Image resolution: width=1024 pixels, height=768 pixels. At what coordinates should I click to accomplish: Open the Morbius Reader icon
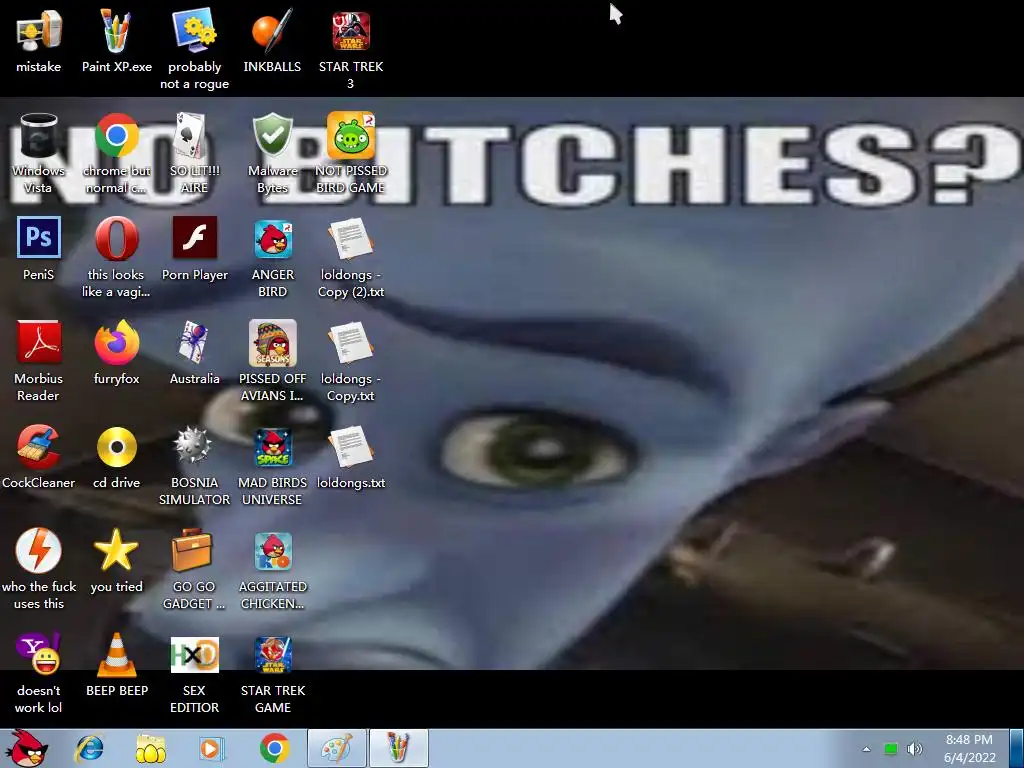pos(39,342)
